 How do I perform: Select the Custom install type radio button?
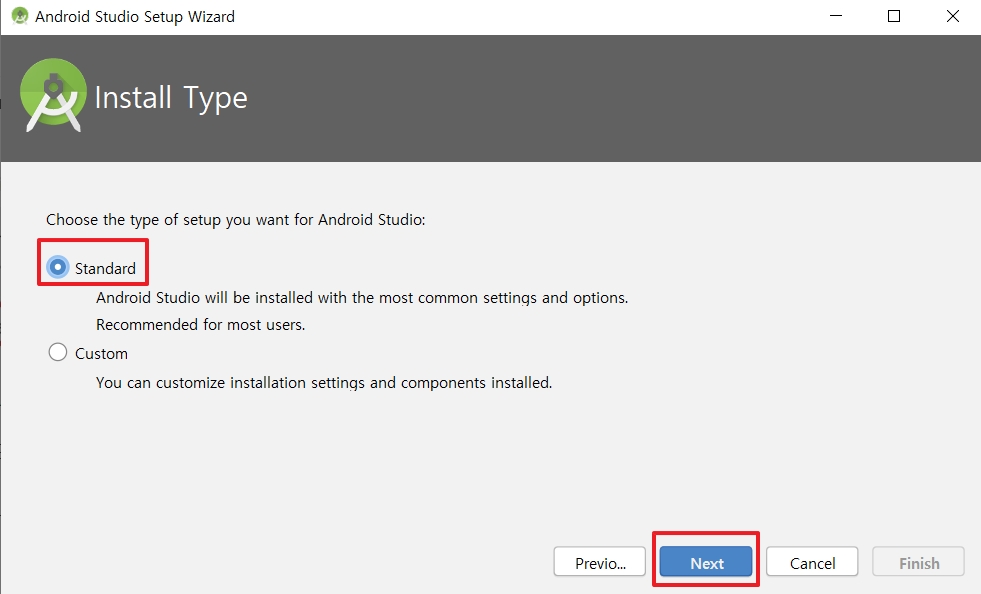pos(58,352)
